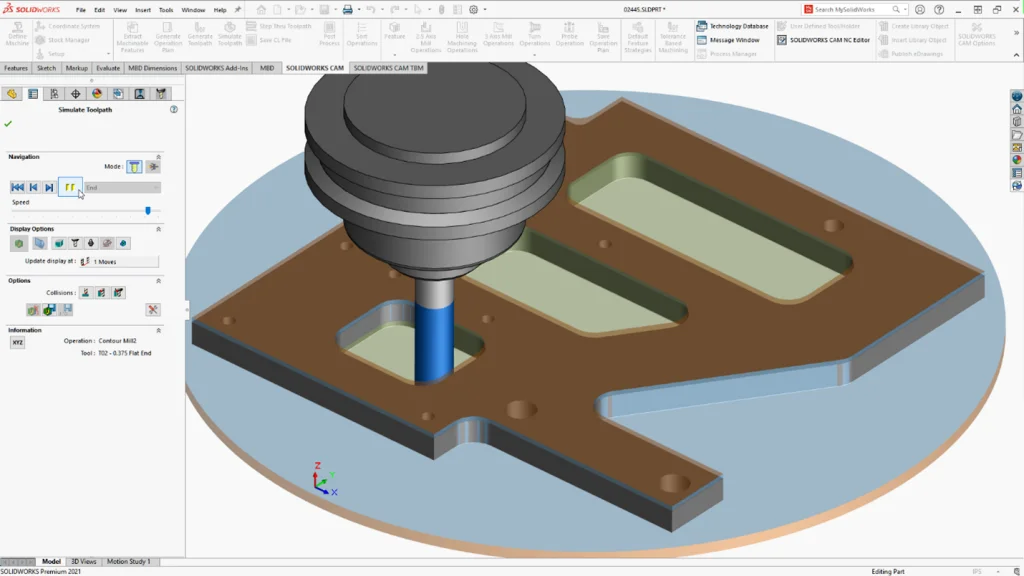Open the End navigation dropdown
Screen dimensions: 1024x576
[155, 187]
